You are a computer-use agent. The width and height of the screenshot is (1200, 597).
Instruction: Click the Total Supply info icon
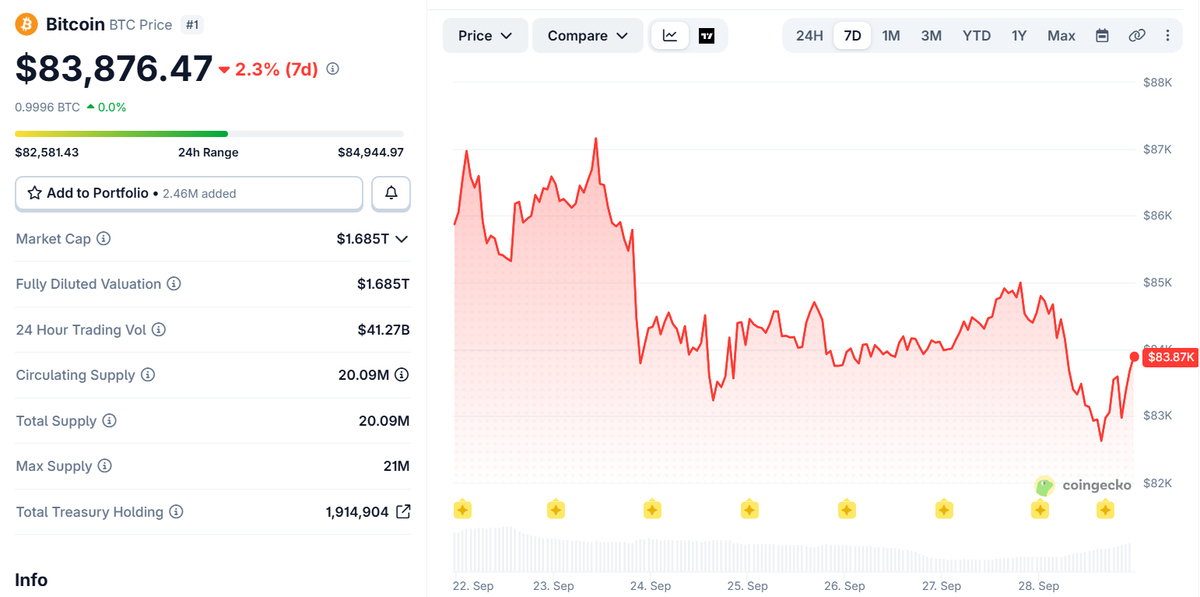point(109,421)
